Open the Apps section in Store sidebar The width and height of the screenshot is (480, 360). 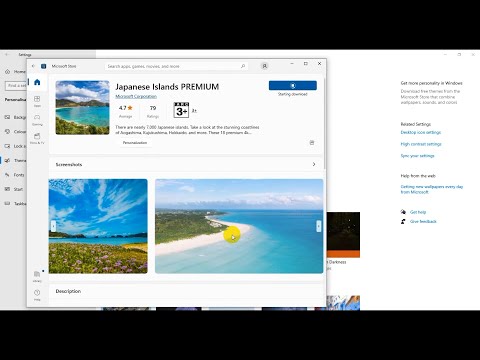pos(37,101)
